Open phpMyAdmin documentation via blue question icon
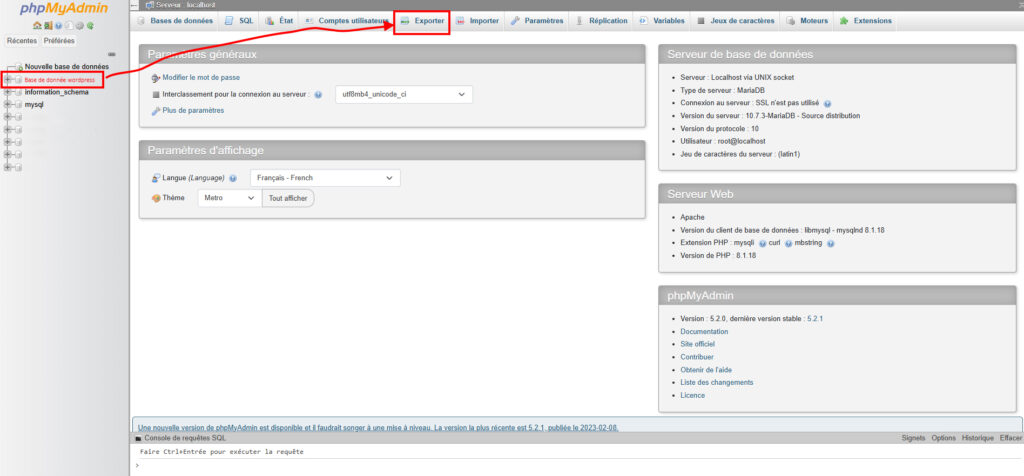 [59, 25]
